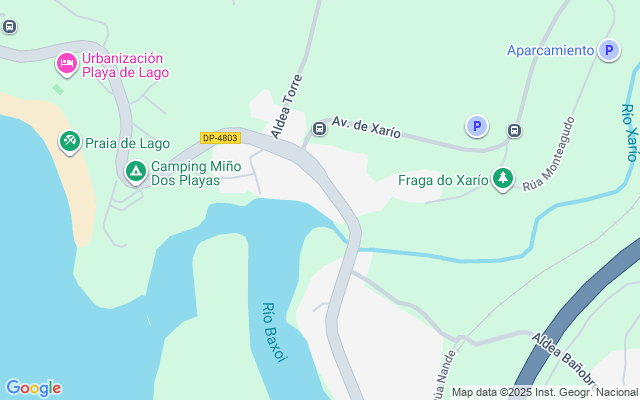Click the Fraga do Xarío tree marker
This screenshot has width=640, height=400.
502,178
